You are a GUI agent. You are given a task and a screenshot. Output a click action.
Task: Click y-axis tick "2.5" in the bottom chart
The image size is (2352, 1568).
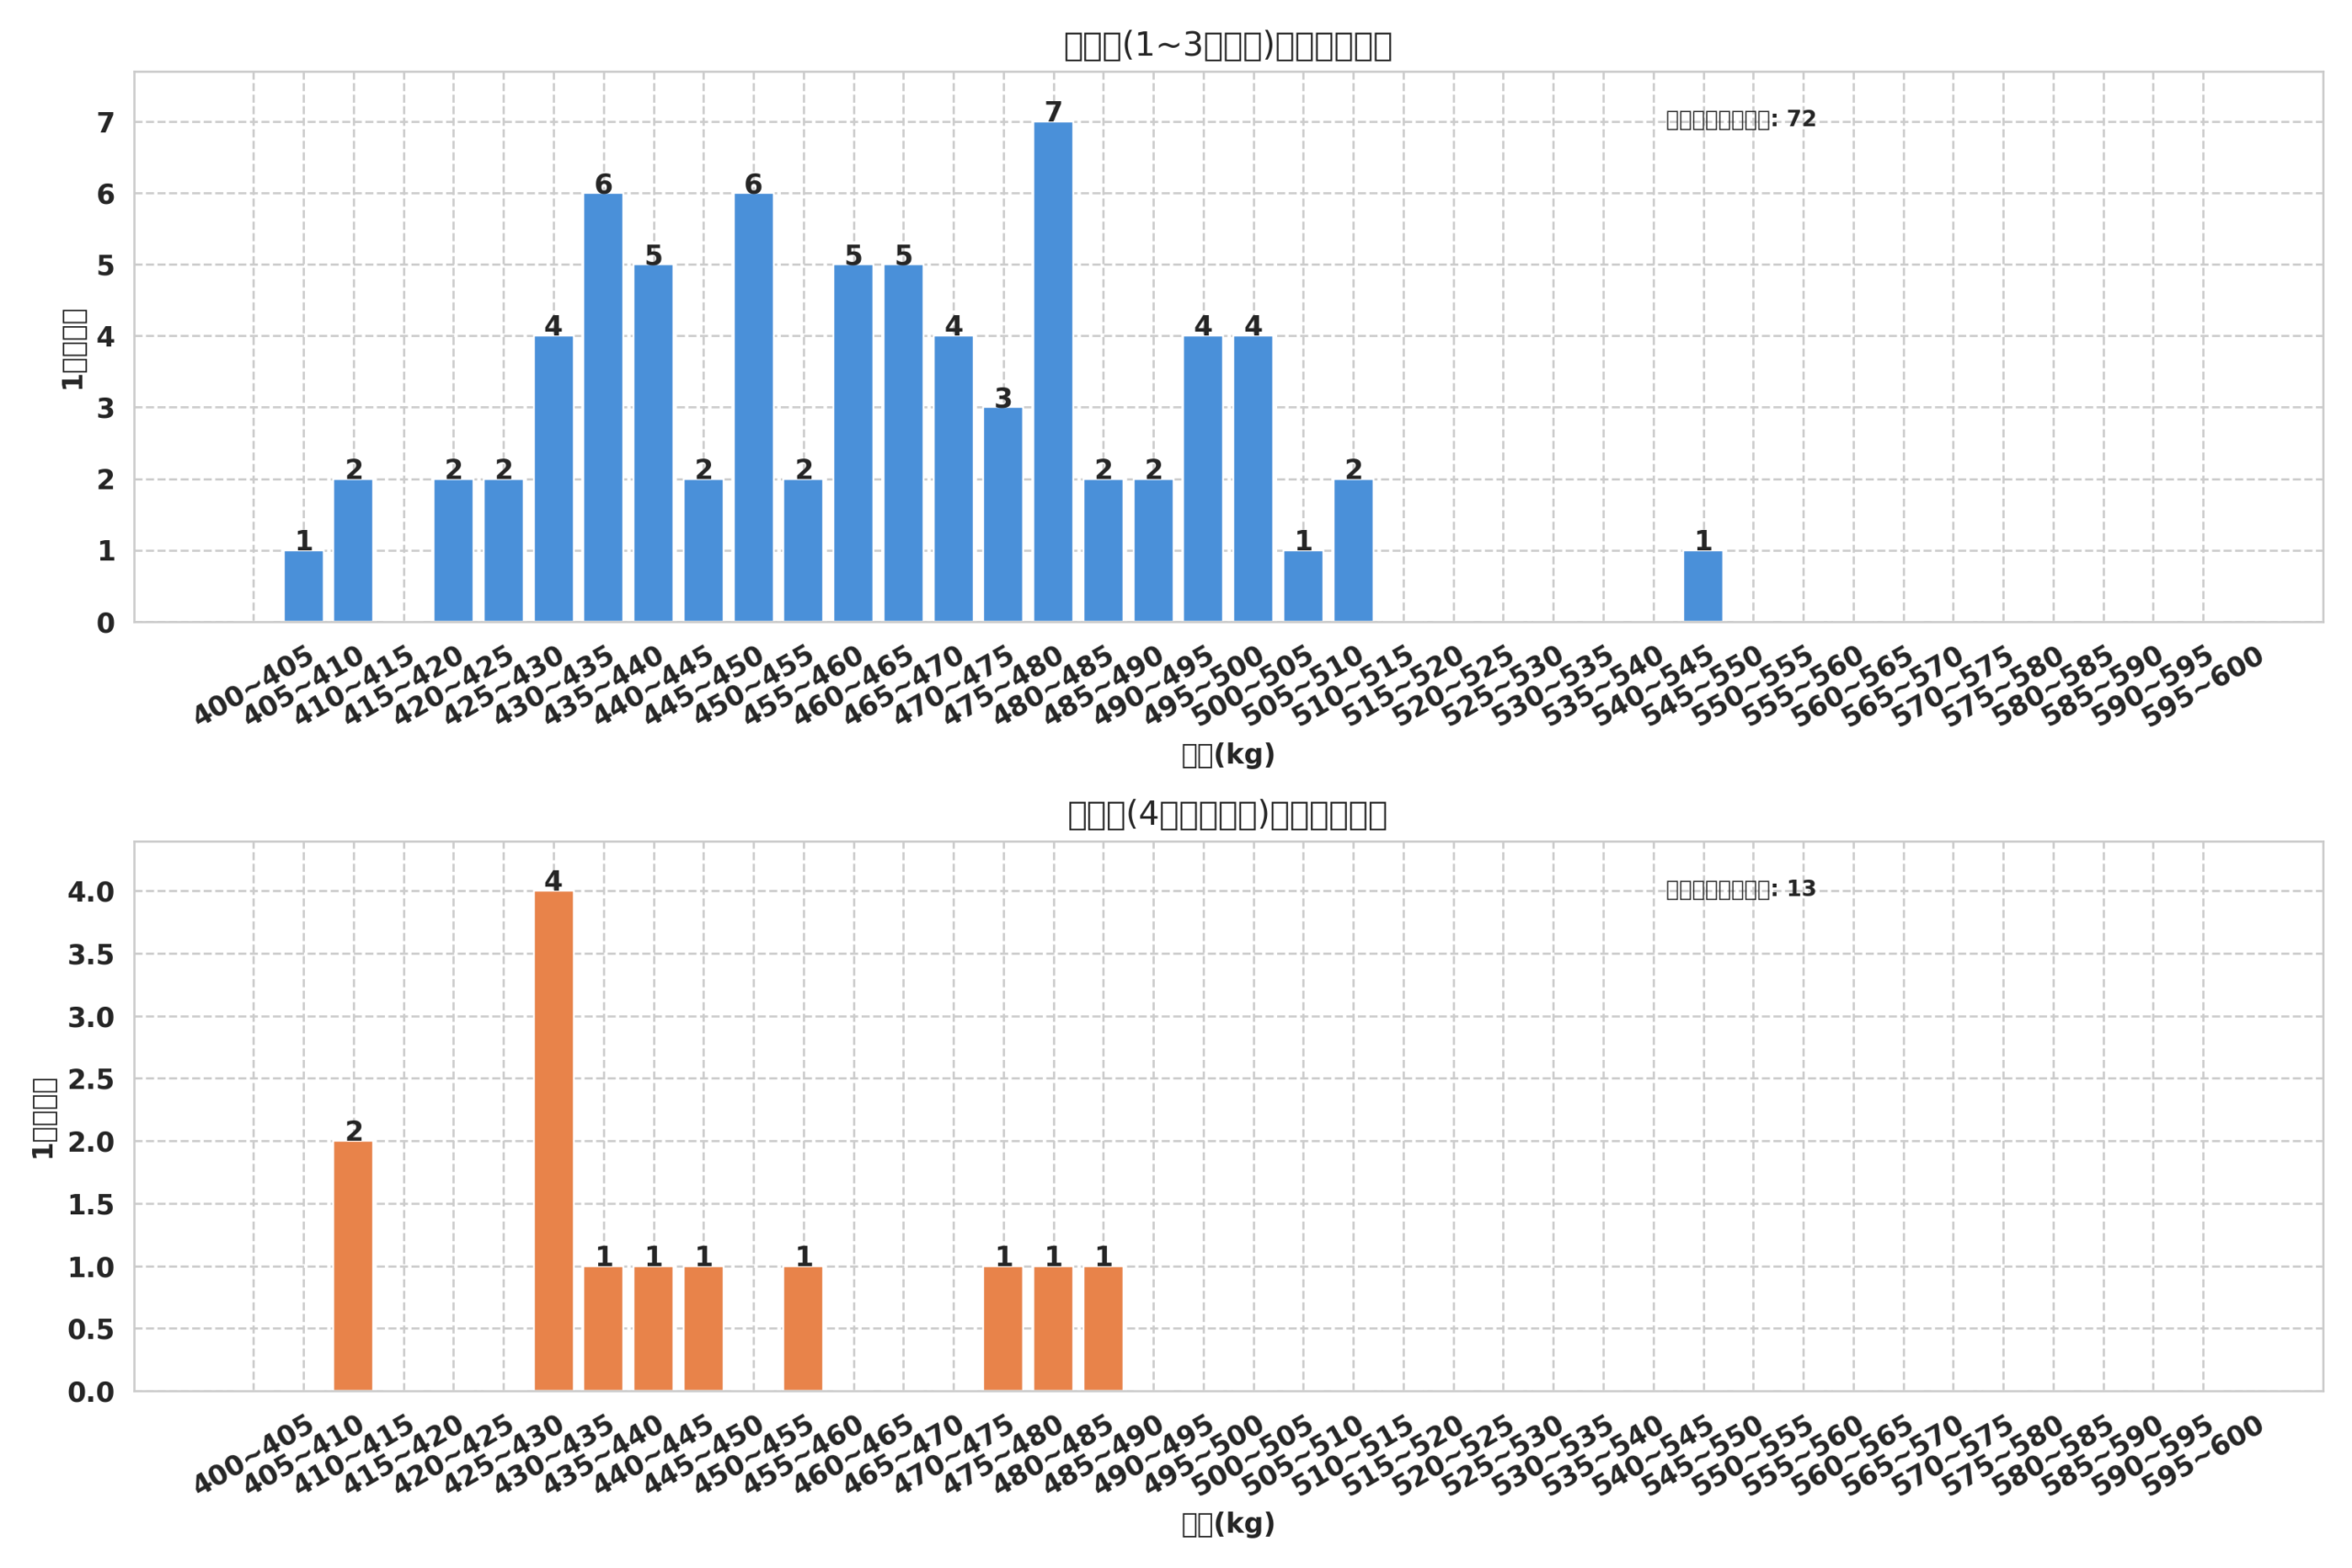(91, 1080)
